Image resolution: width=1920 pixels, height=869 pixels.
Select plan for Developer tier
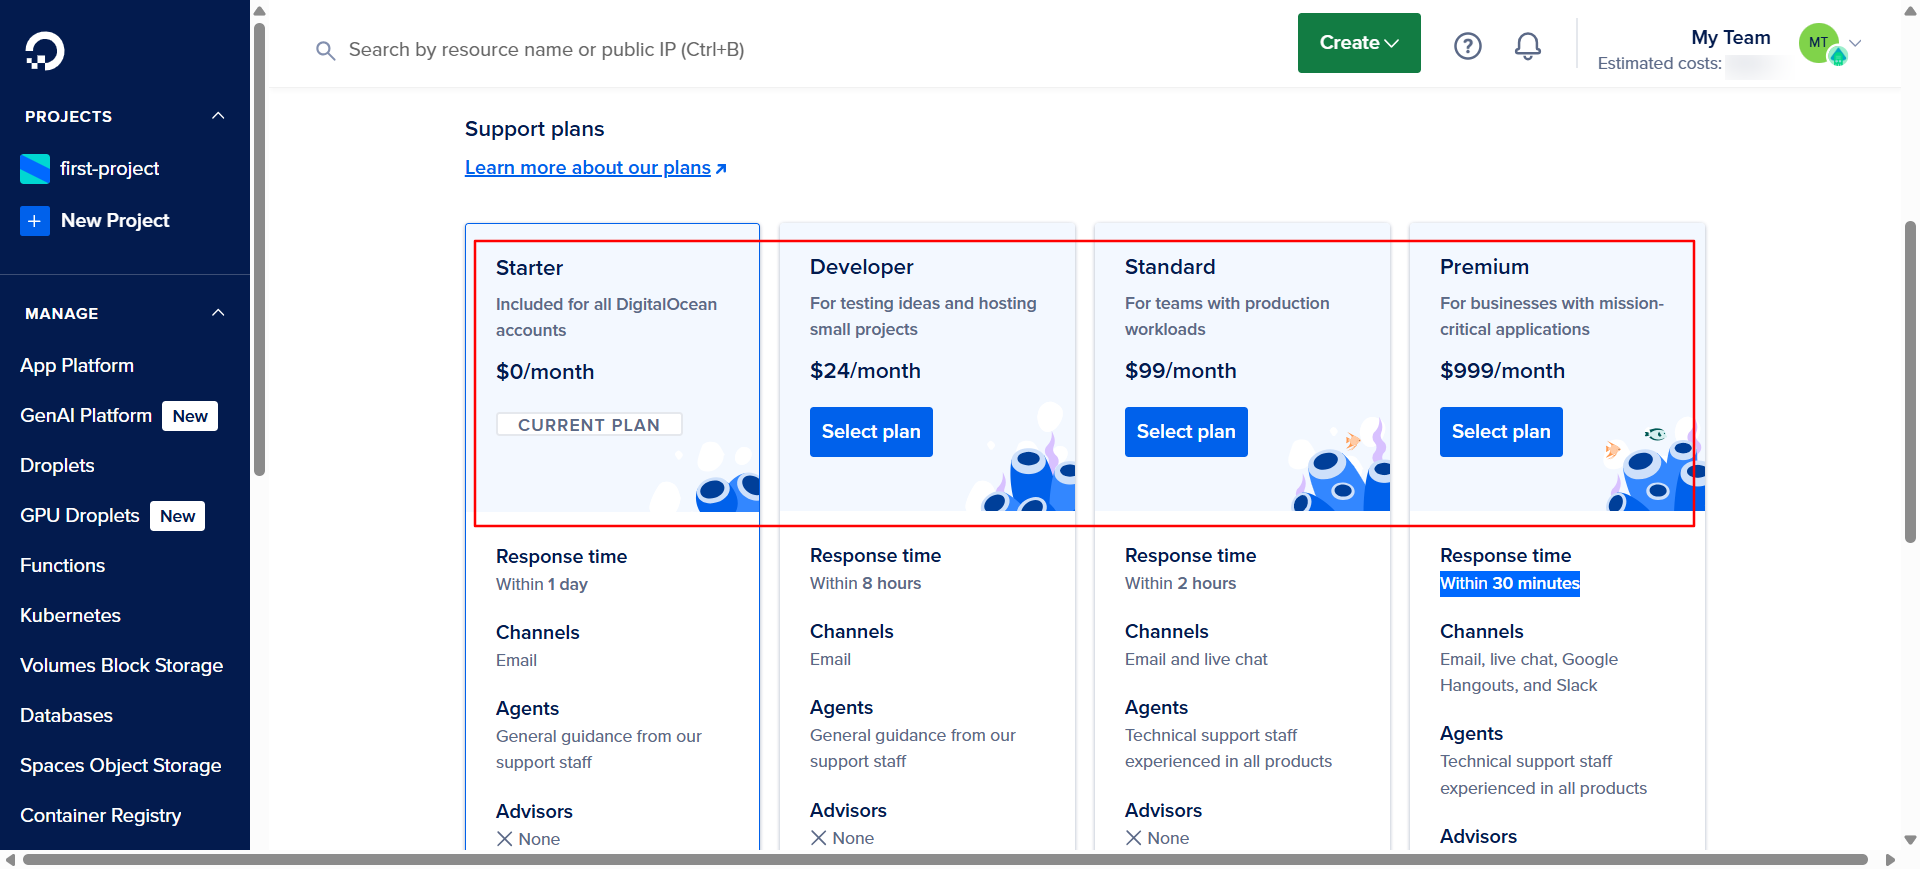pos(870,432)
